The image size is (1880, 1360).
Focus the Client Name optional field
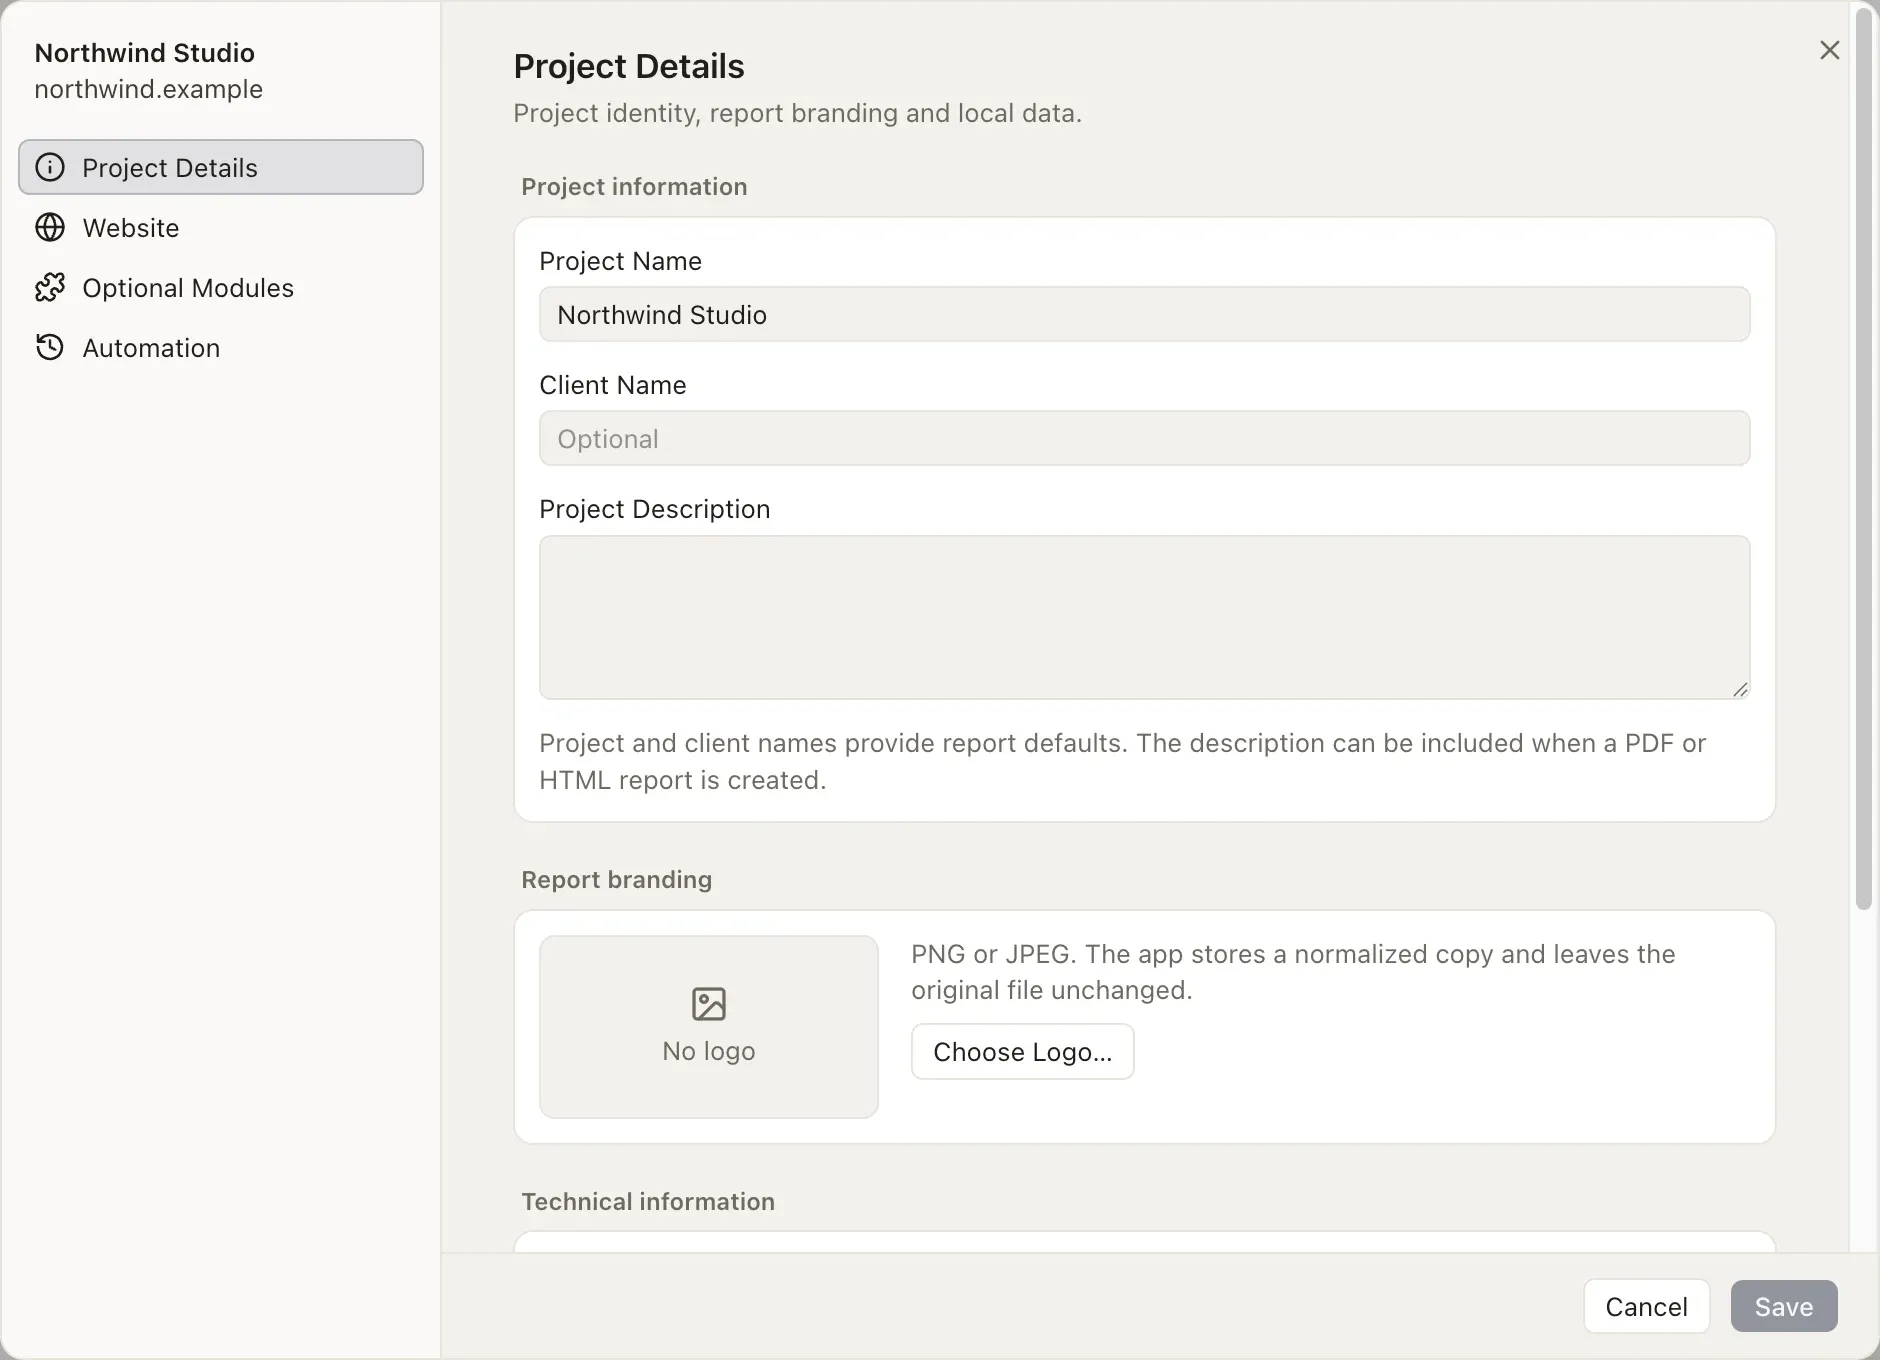[1144, 438]
